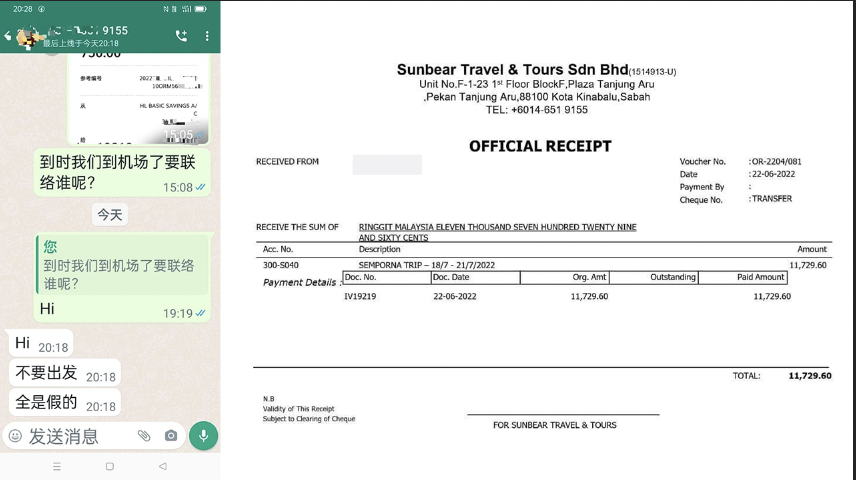Viewport: 856px width, 480px height.
Task: Open the emoji picker
Action: pos(15,436)
